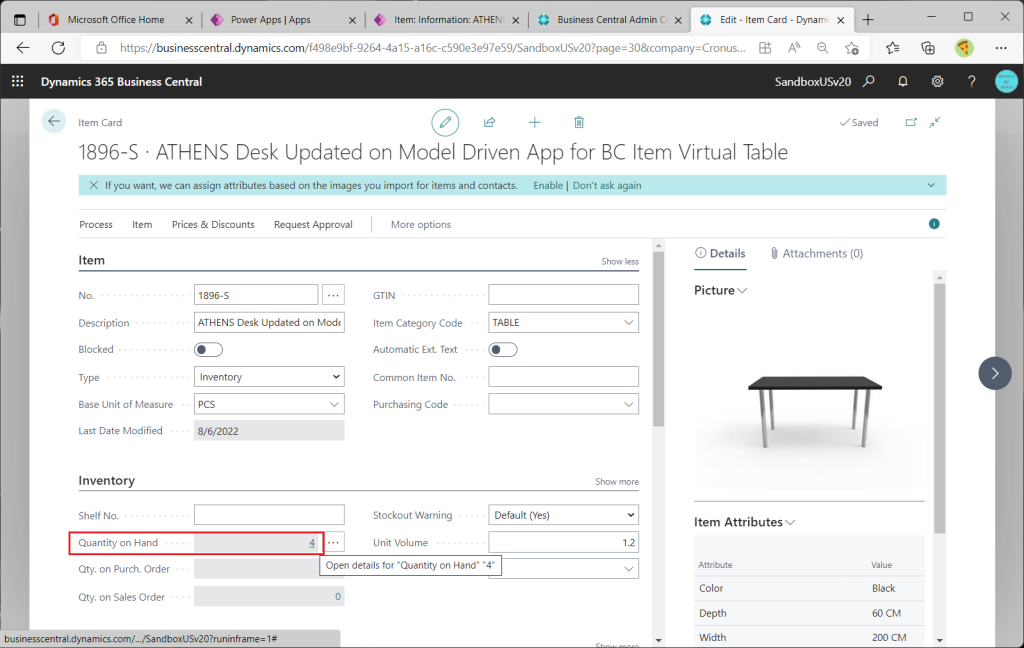Click the Shelf No. input field
Image resolution: width=1024 pixels, height=648 pixels.
coord(269,515)
